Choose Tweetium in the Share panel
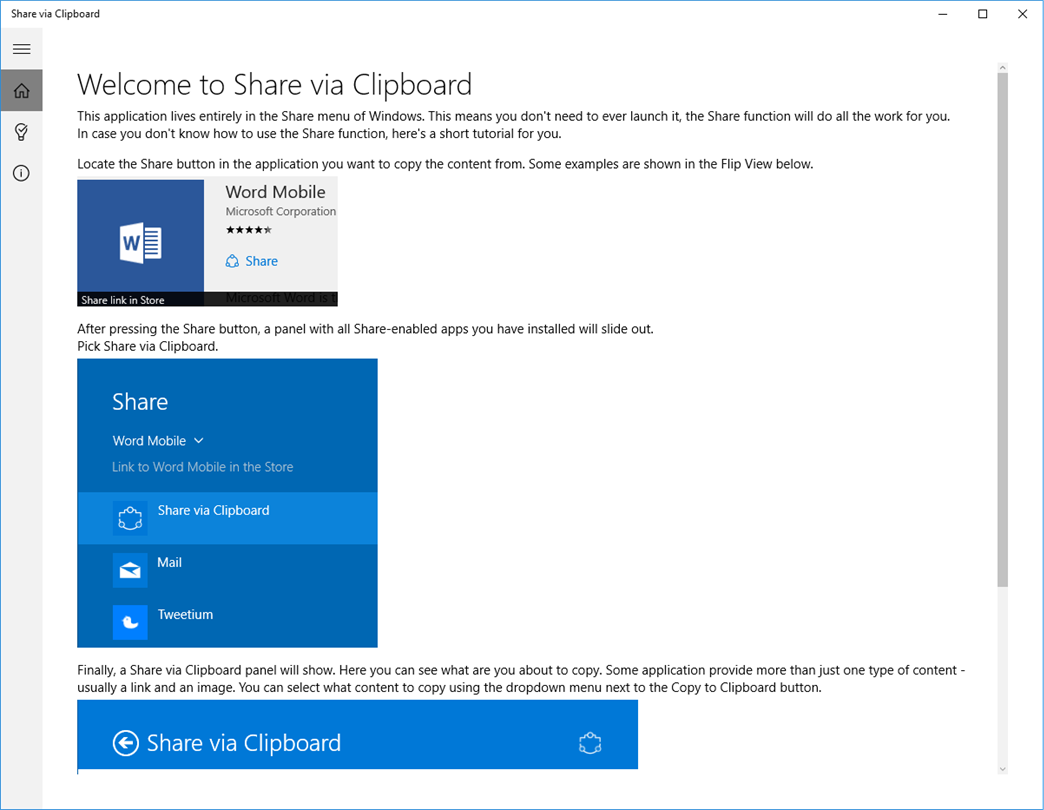The height and width of the screenshot is (810, 1044). 227,622
